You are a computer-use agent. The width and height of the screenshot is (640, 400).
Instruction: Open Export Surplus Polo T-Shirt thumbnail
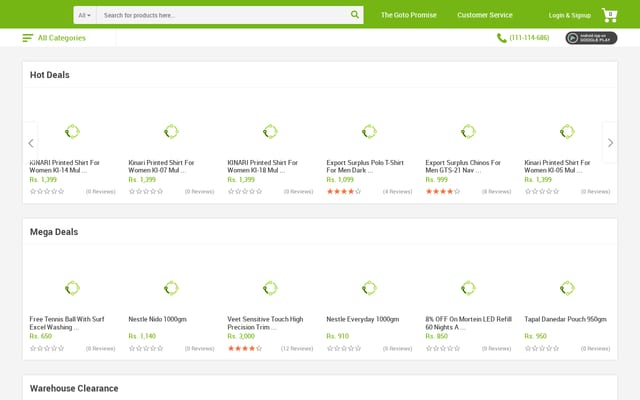coord(369,131)
